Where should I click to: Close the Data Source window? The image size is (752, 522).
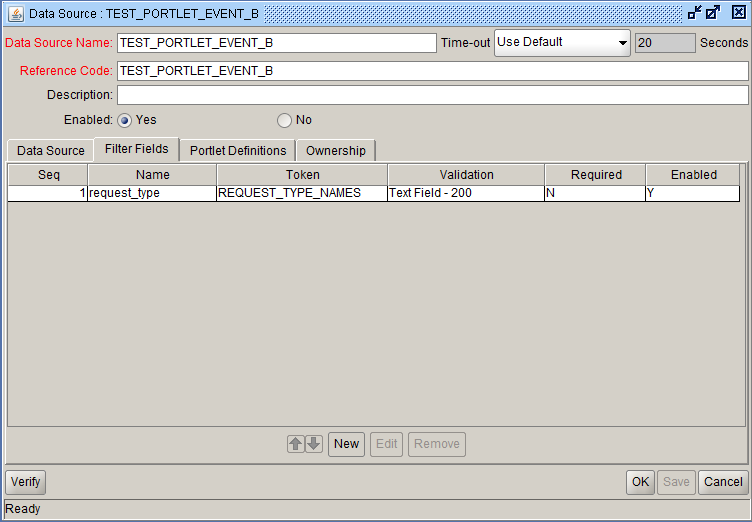(738, 13)
